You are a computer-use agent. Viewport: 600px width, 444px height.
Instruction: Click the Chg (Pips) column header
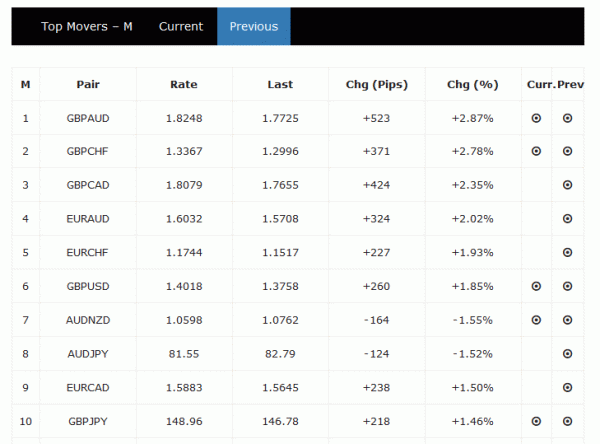(376, 85)
